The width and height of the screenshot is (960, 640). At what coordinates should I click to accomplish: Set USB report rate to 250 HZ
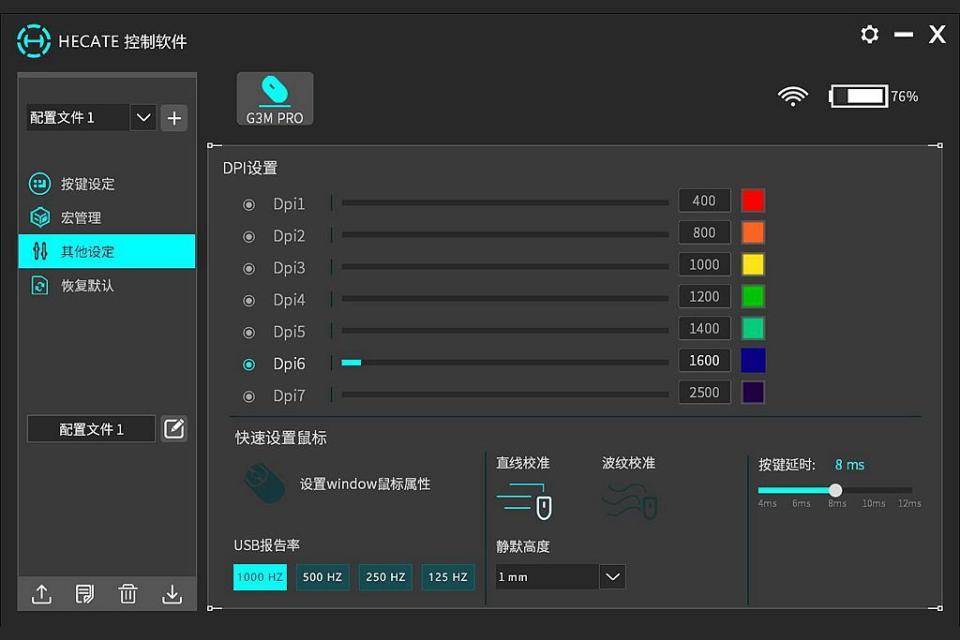(x=386, y=577)
